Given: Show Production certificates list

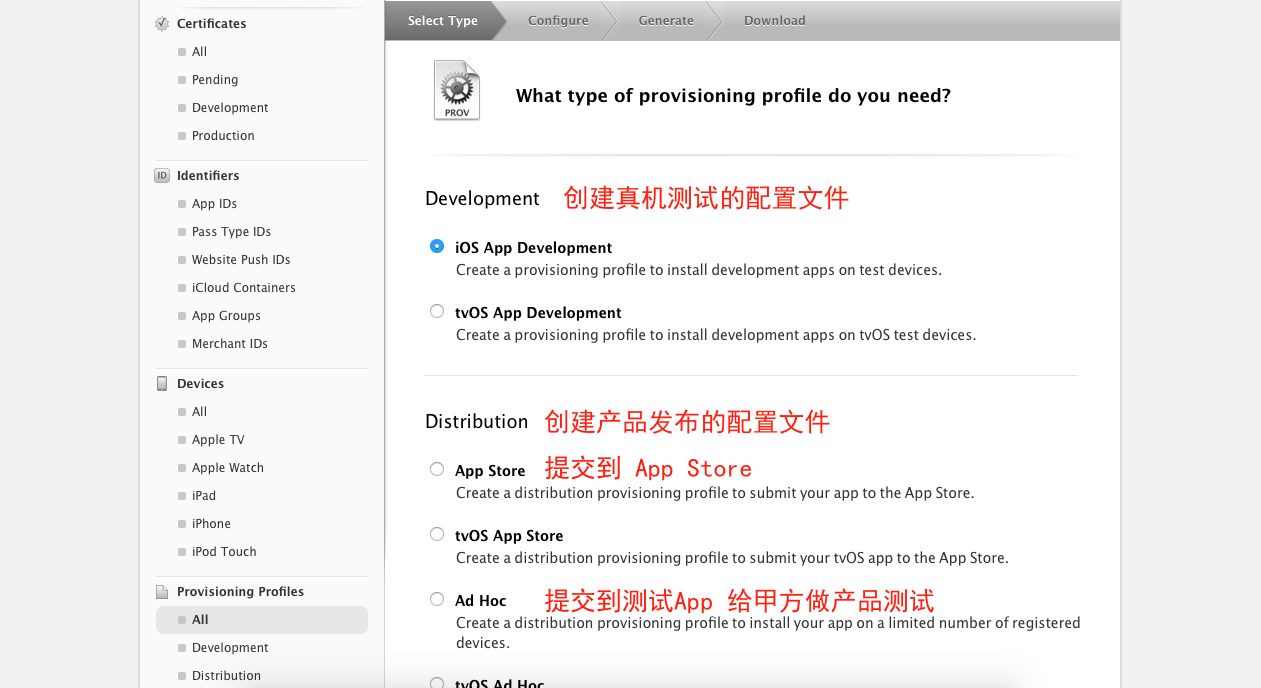Looking at the screenshot, I should (x=223, y=136).
